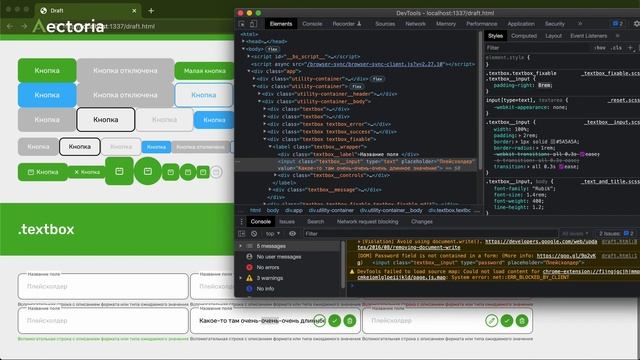
Task: Focus the console Filter input field
Action: [x=431, y=234]
